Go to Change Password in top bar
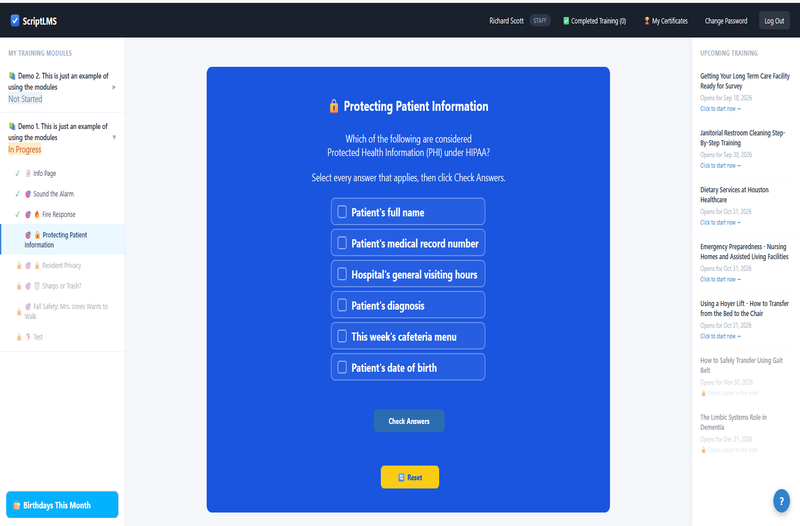Image resolution: width=800 pixels, height=526 pixels. pos(726,21)
